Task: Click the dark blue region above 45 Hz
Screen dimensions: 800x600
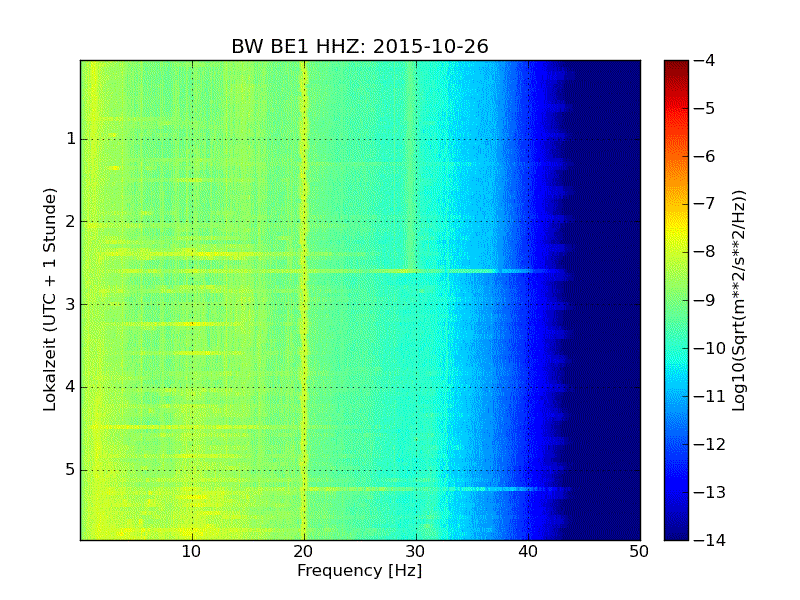Action: (x=612, y=300)
